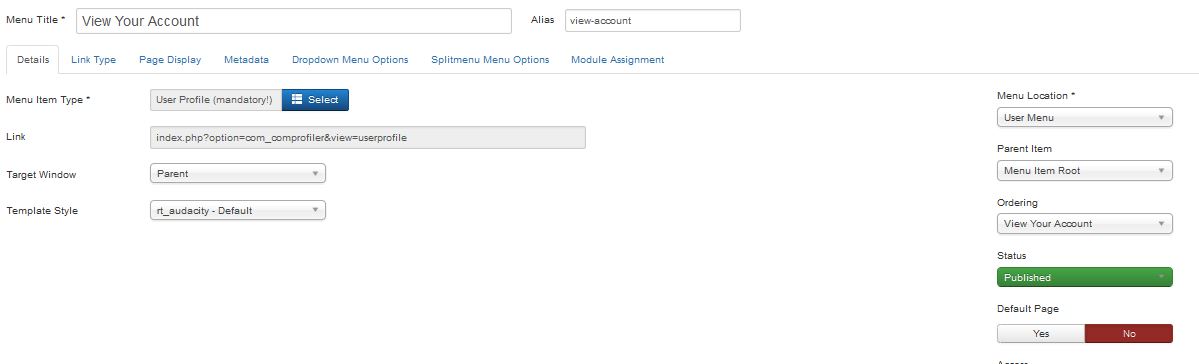Open the Parent Item dropdown

point(1084,171)
